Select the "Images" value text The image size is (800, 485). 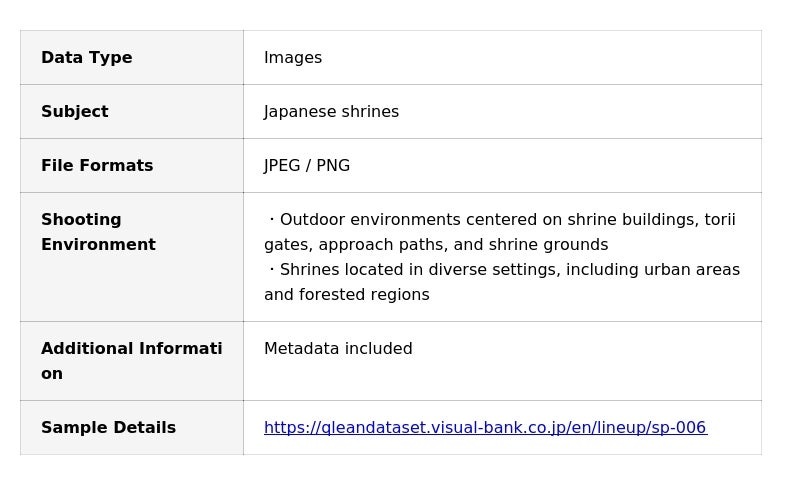pos(293,58)
